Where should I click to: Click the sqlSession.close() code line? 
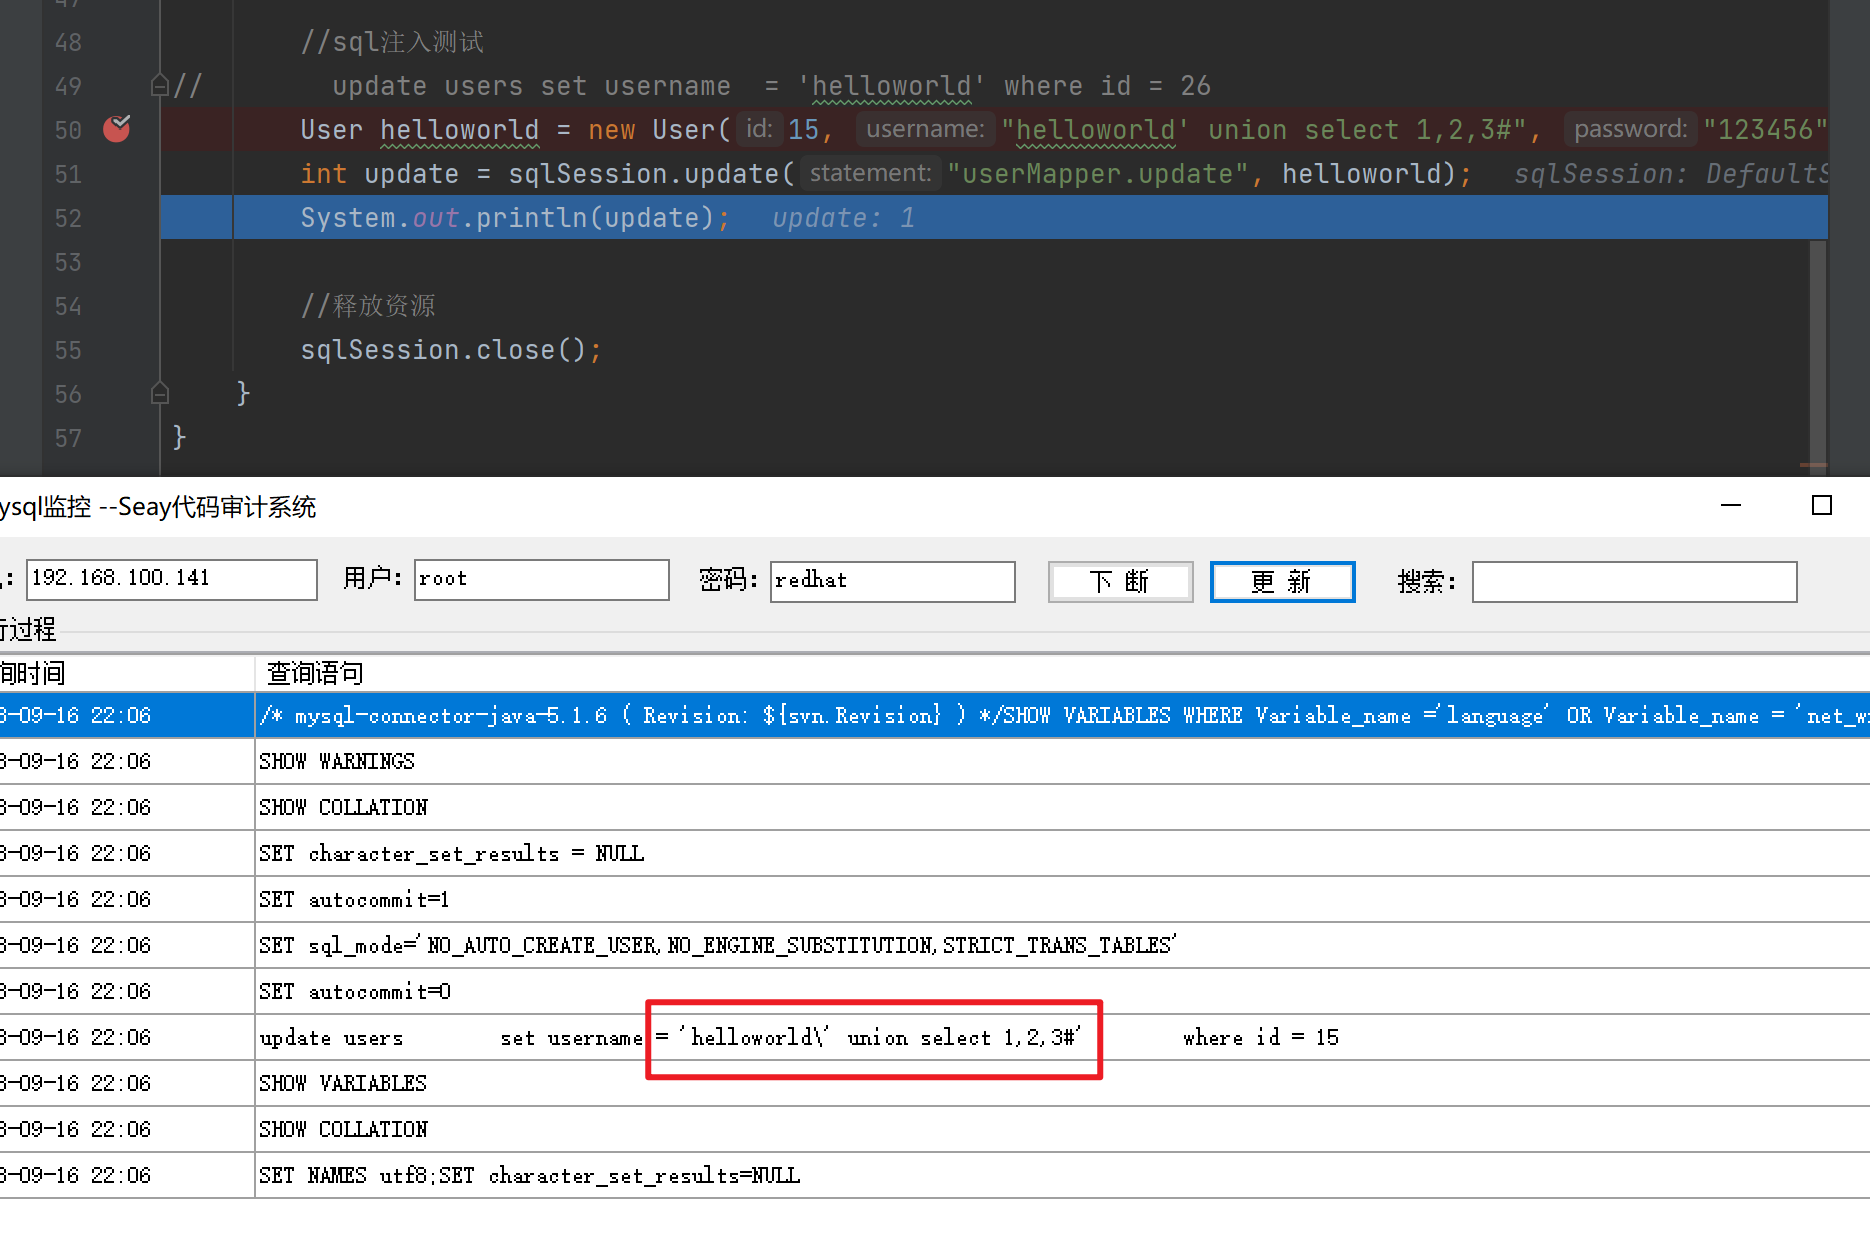pyautogui.click(x=451, y=350)
